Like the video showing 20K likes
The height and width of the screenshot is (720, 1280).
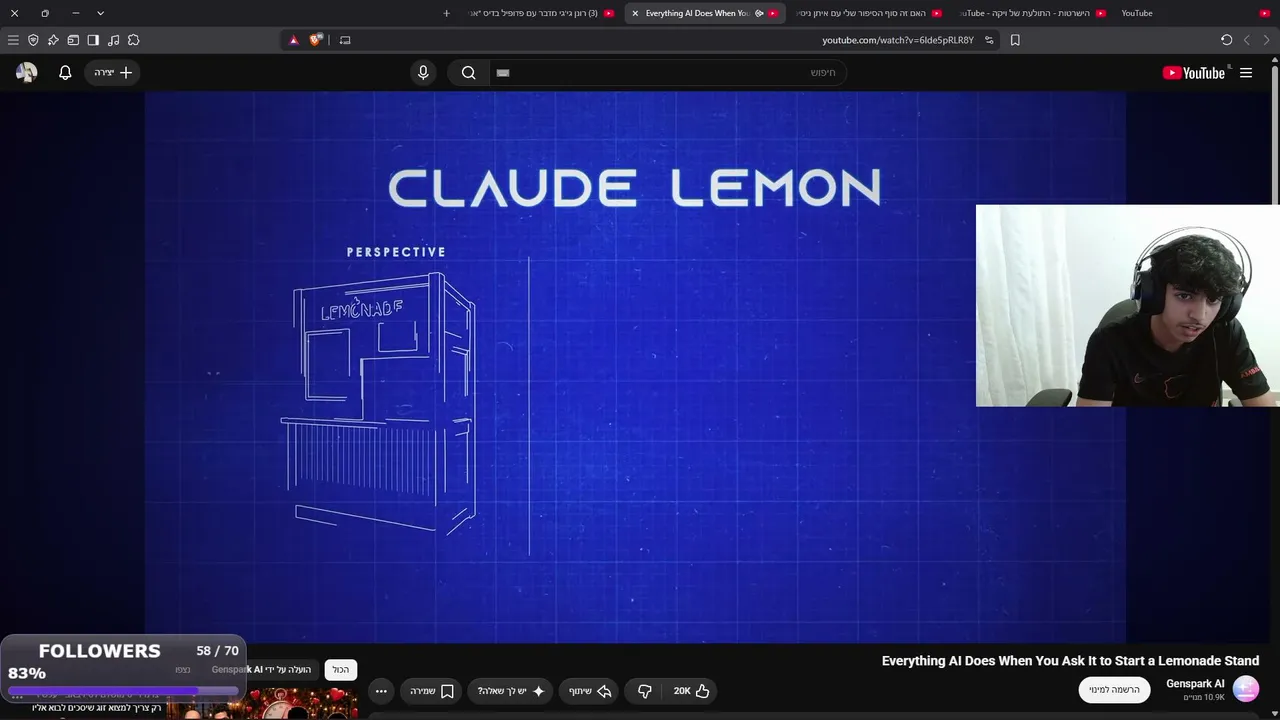tap(691, 691)
